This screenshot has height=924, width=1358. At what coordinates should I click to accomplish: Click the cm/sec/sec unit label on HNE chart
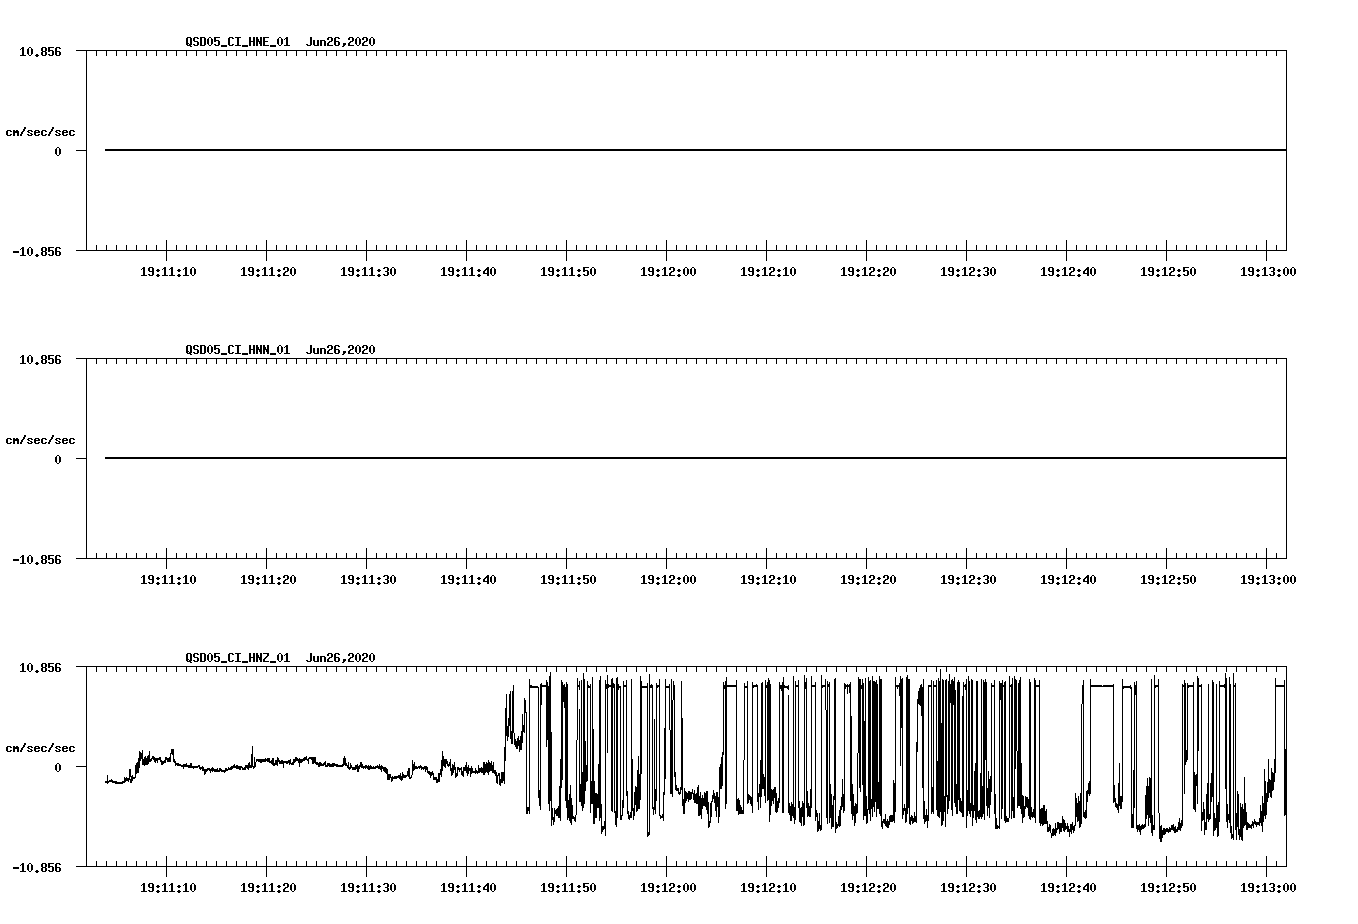pyautogui.click(x=41, y=132)
